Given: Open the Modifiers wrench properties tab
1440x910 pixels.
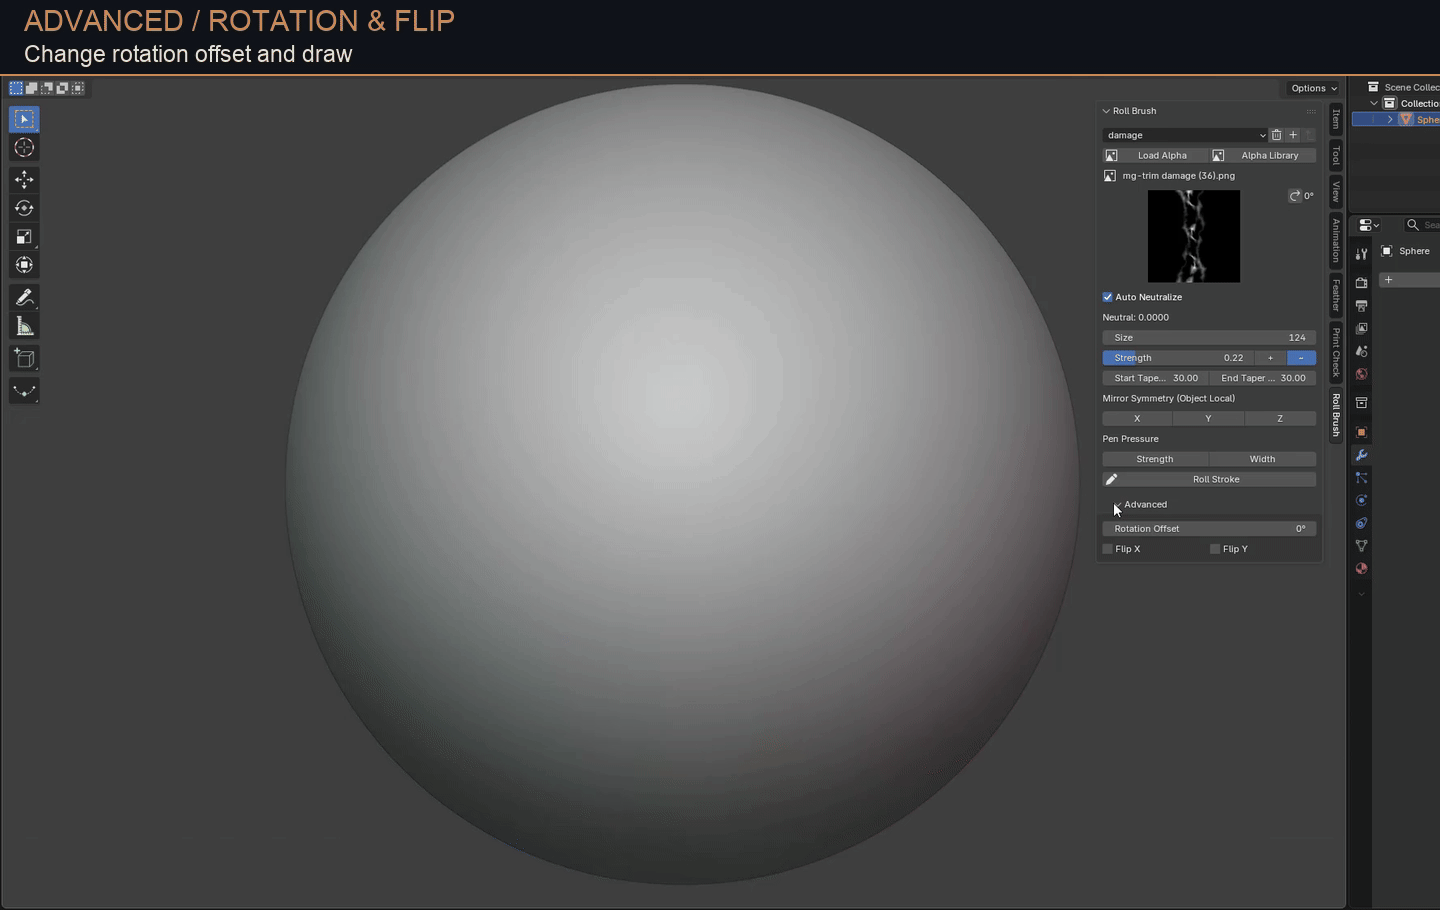Looking at the screenshot, I should [1361, 455].
